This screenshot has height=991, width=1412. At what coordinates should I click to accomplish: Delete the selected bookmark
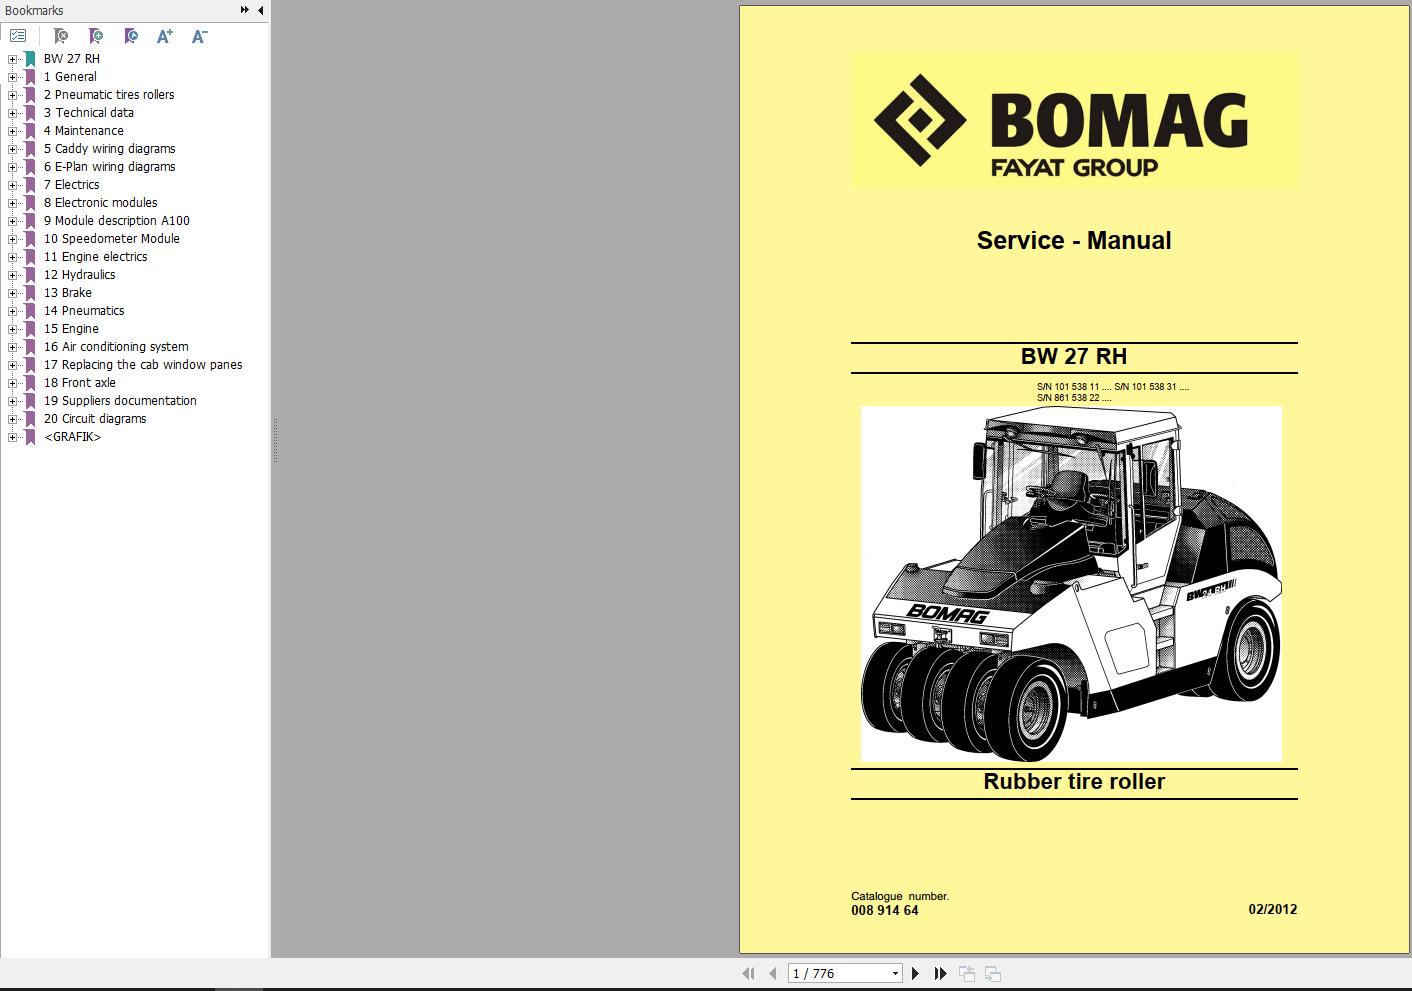[60, 36]
